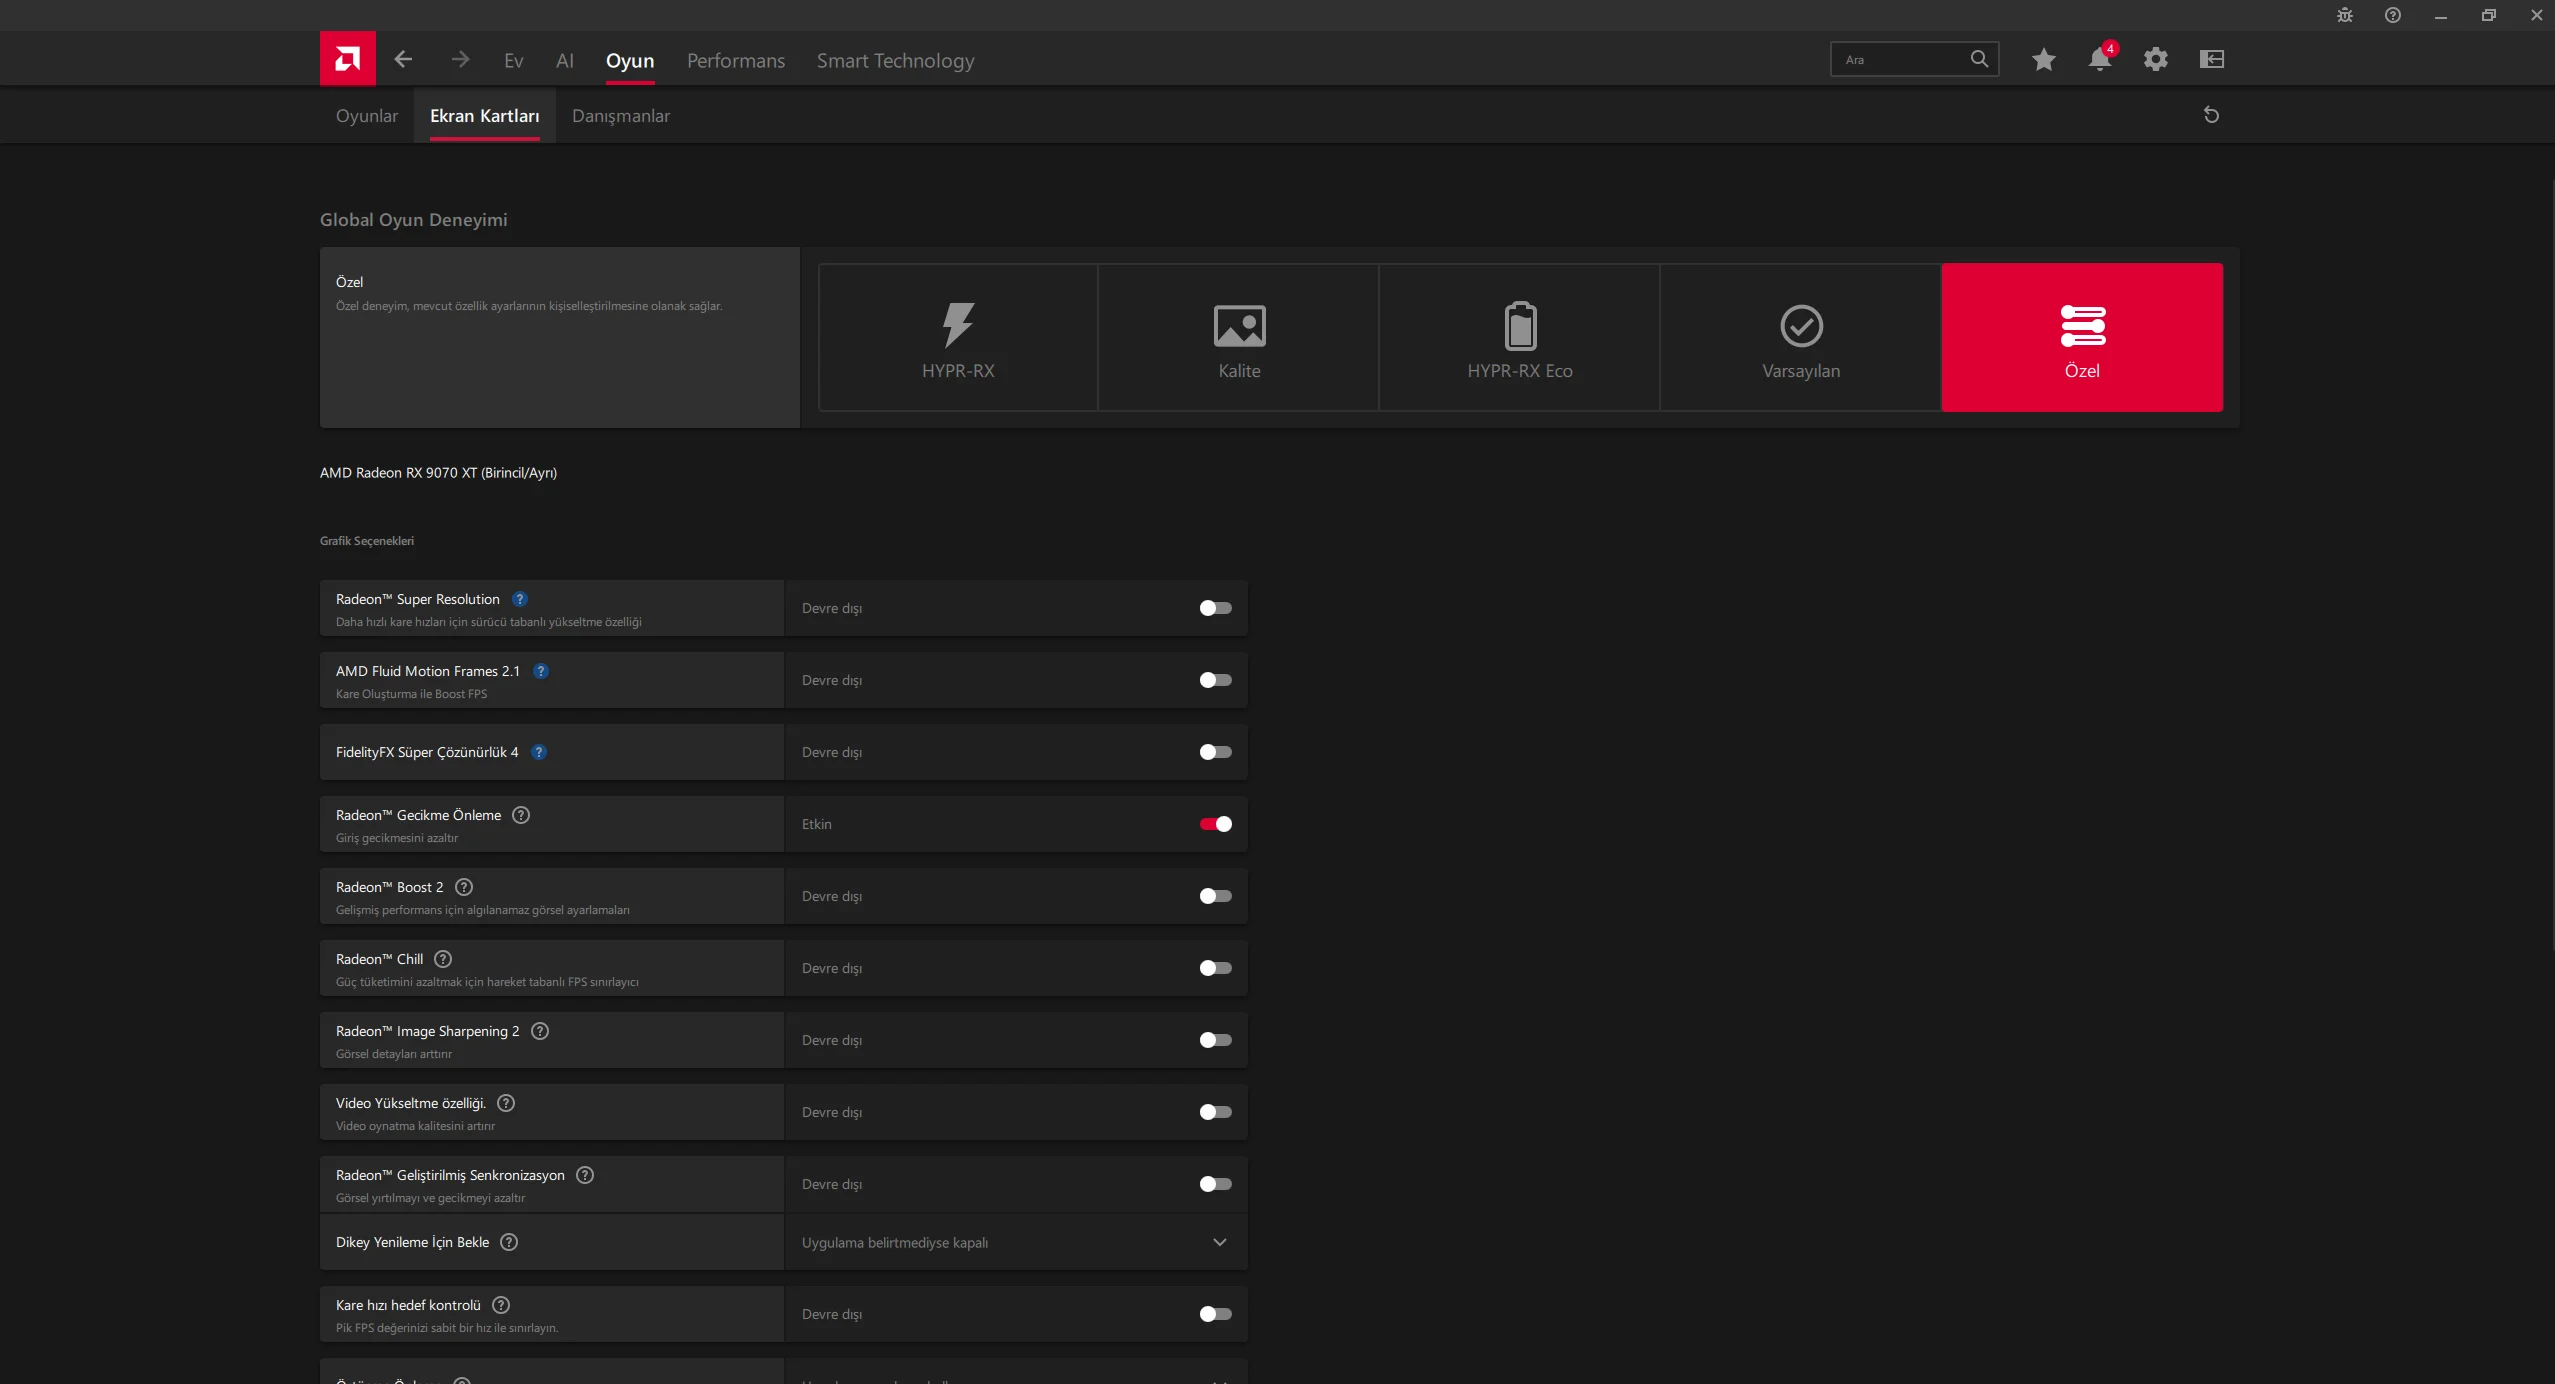Screen dimensions: 2555x1384
Task: Go back with the left arrow
Action: [x=403, y=60]
